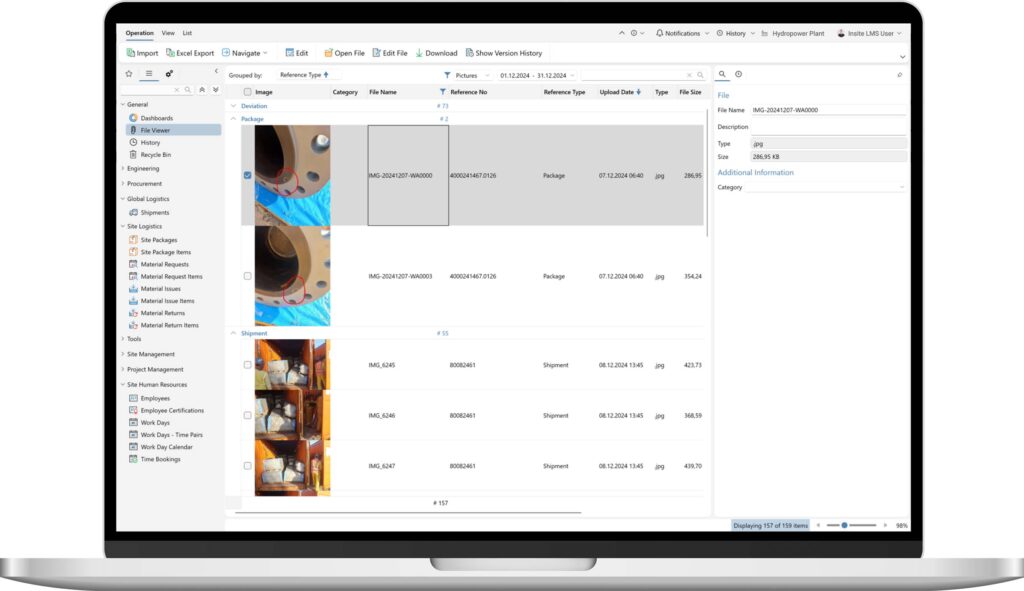Collapse the Shipment group
This screenshot has height=591, width=1024.
pyautogui.click(x=233, y=333)
